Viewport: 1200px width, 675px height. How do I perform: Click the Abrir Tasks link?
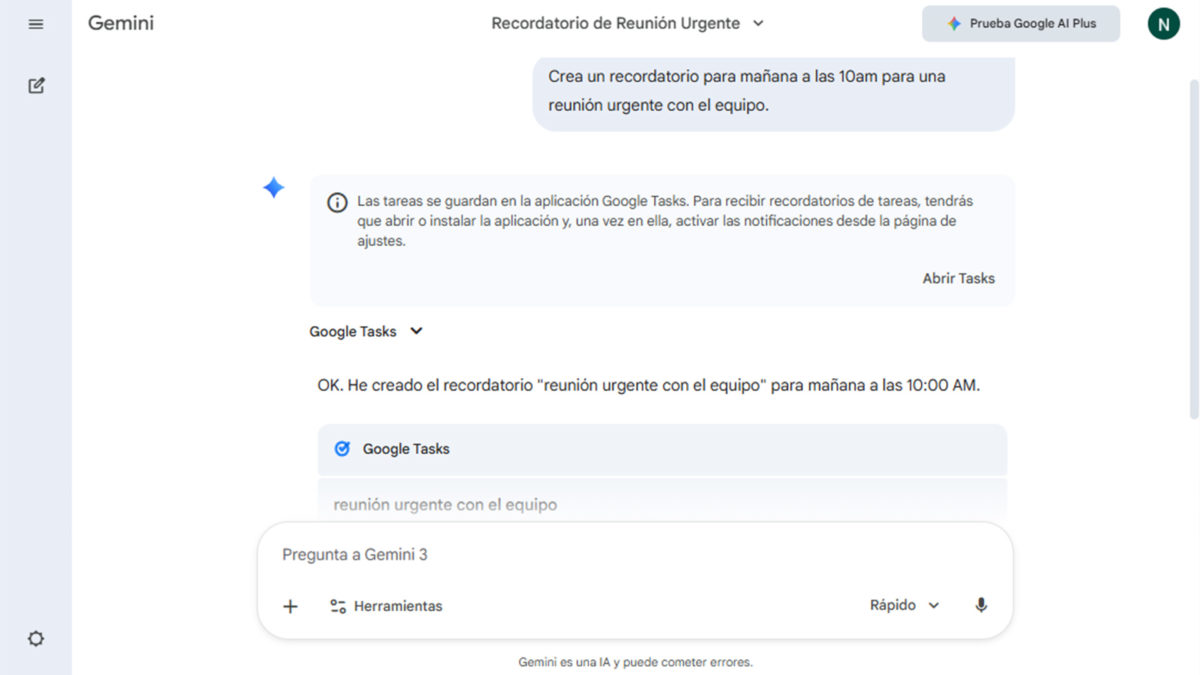coord(958,278)
